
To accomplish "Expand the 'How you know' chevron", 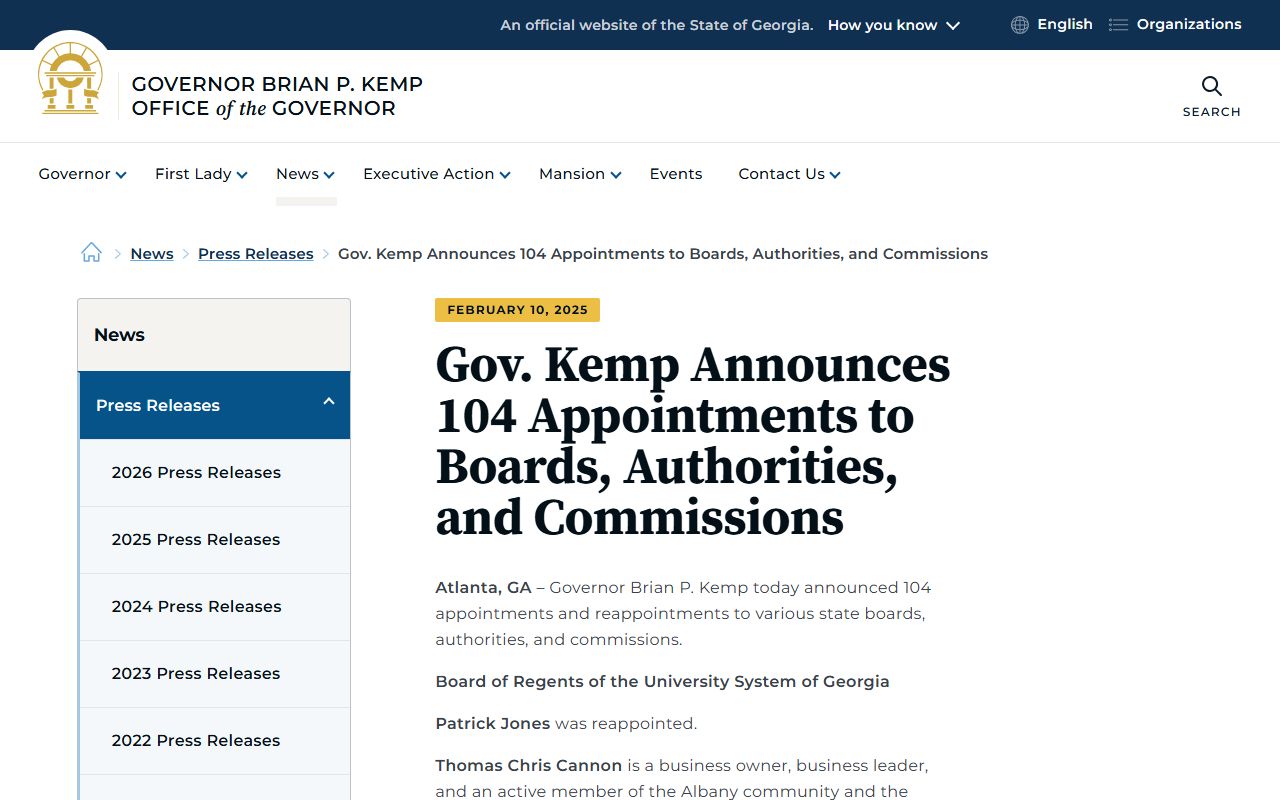I will (953, 26).
